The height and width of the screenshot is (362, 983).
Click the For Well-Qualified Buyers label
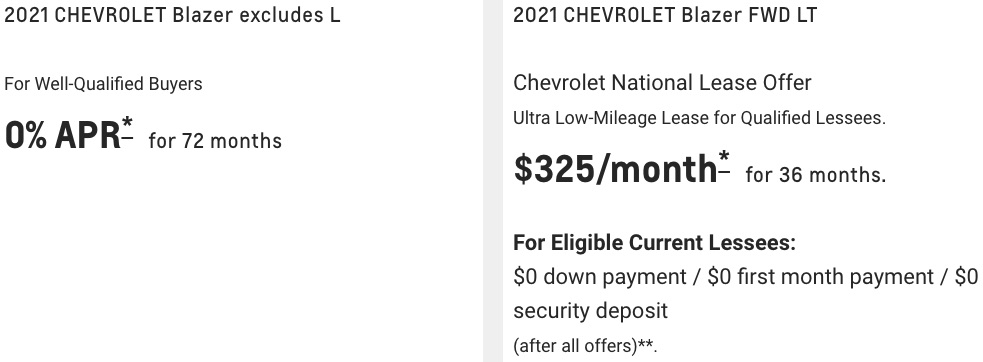point(103,84)
